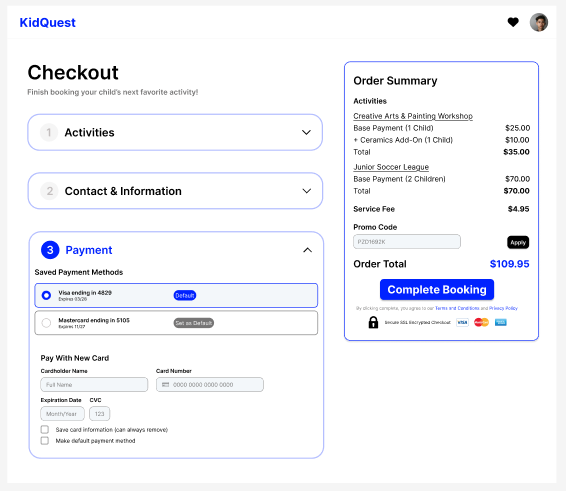Open Creative Arts & Painting Workshop link

413,116
